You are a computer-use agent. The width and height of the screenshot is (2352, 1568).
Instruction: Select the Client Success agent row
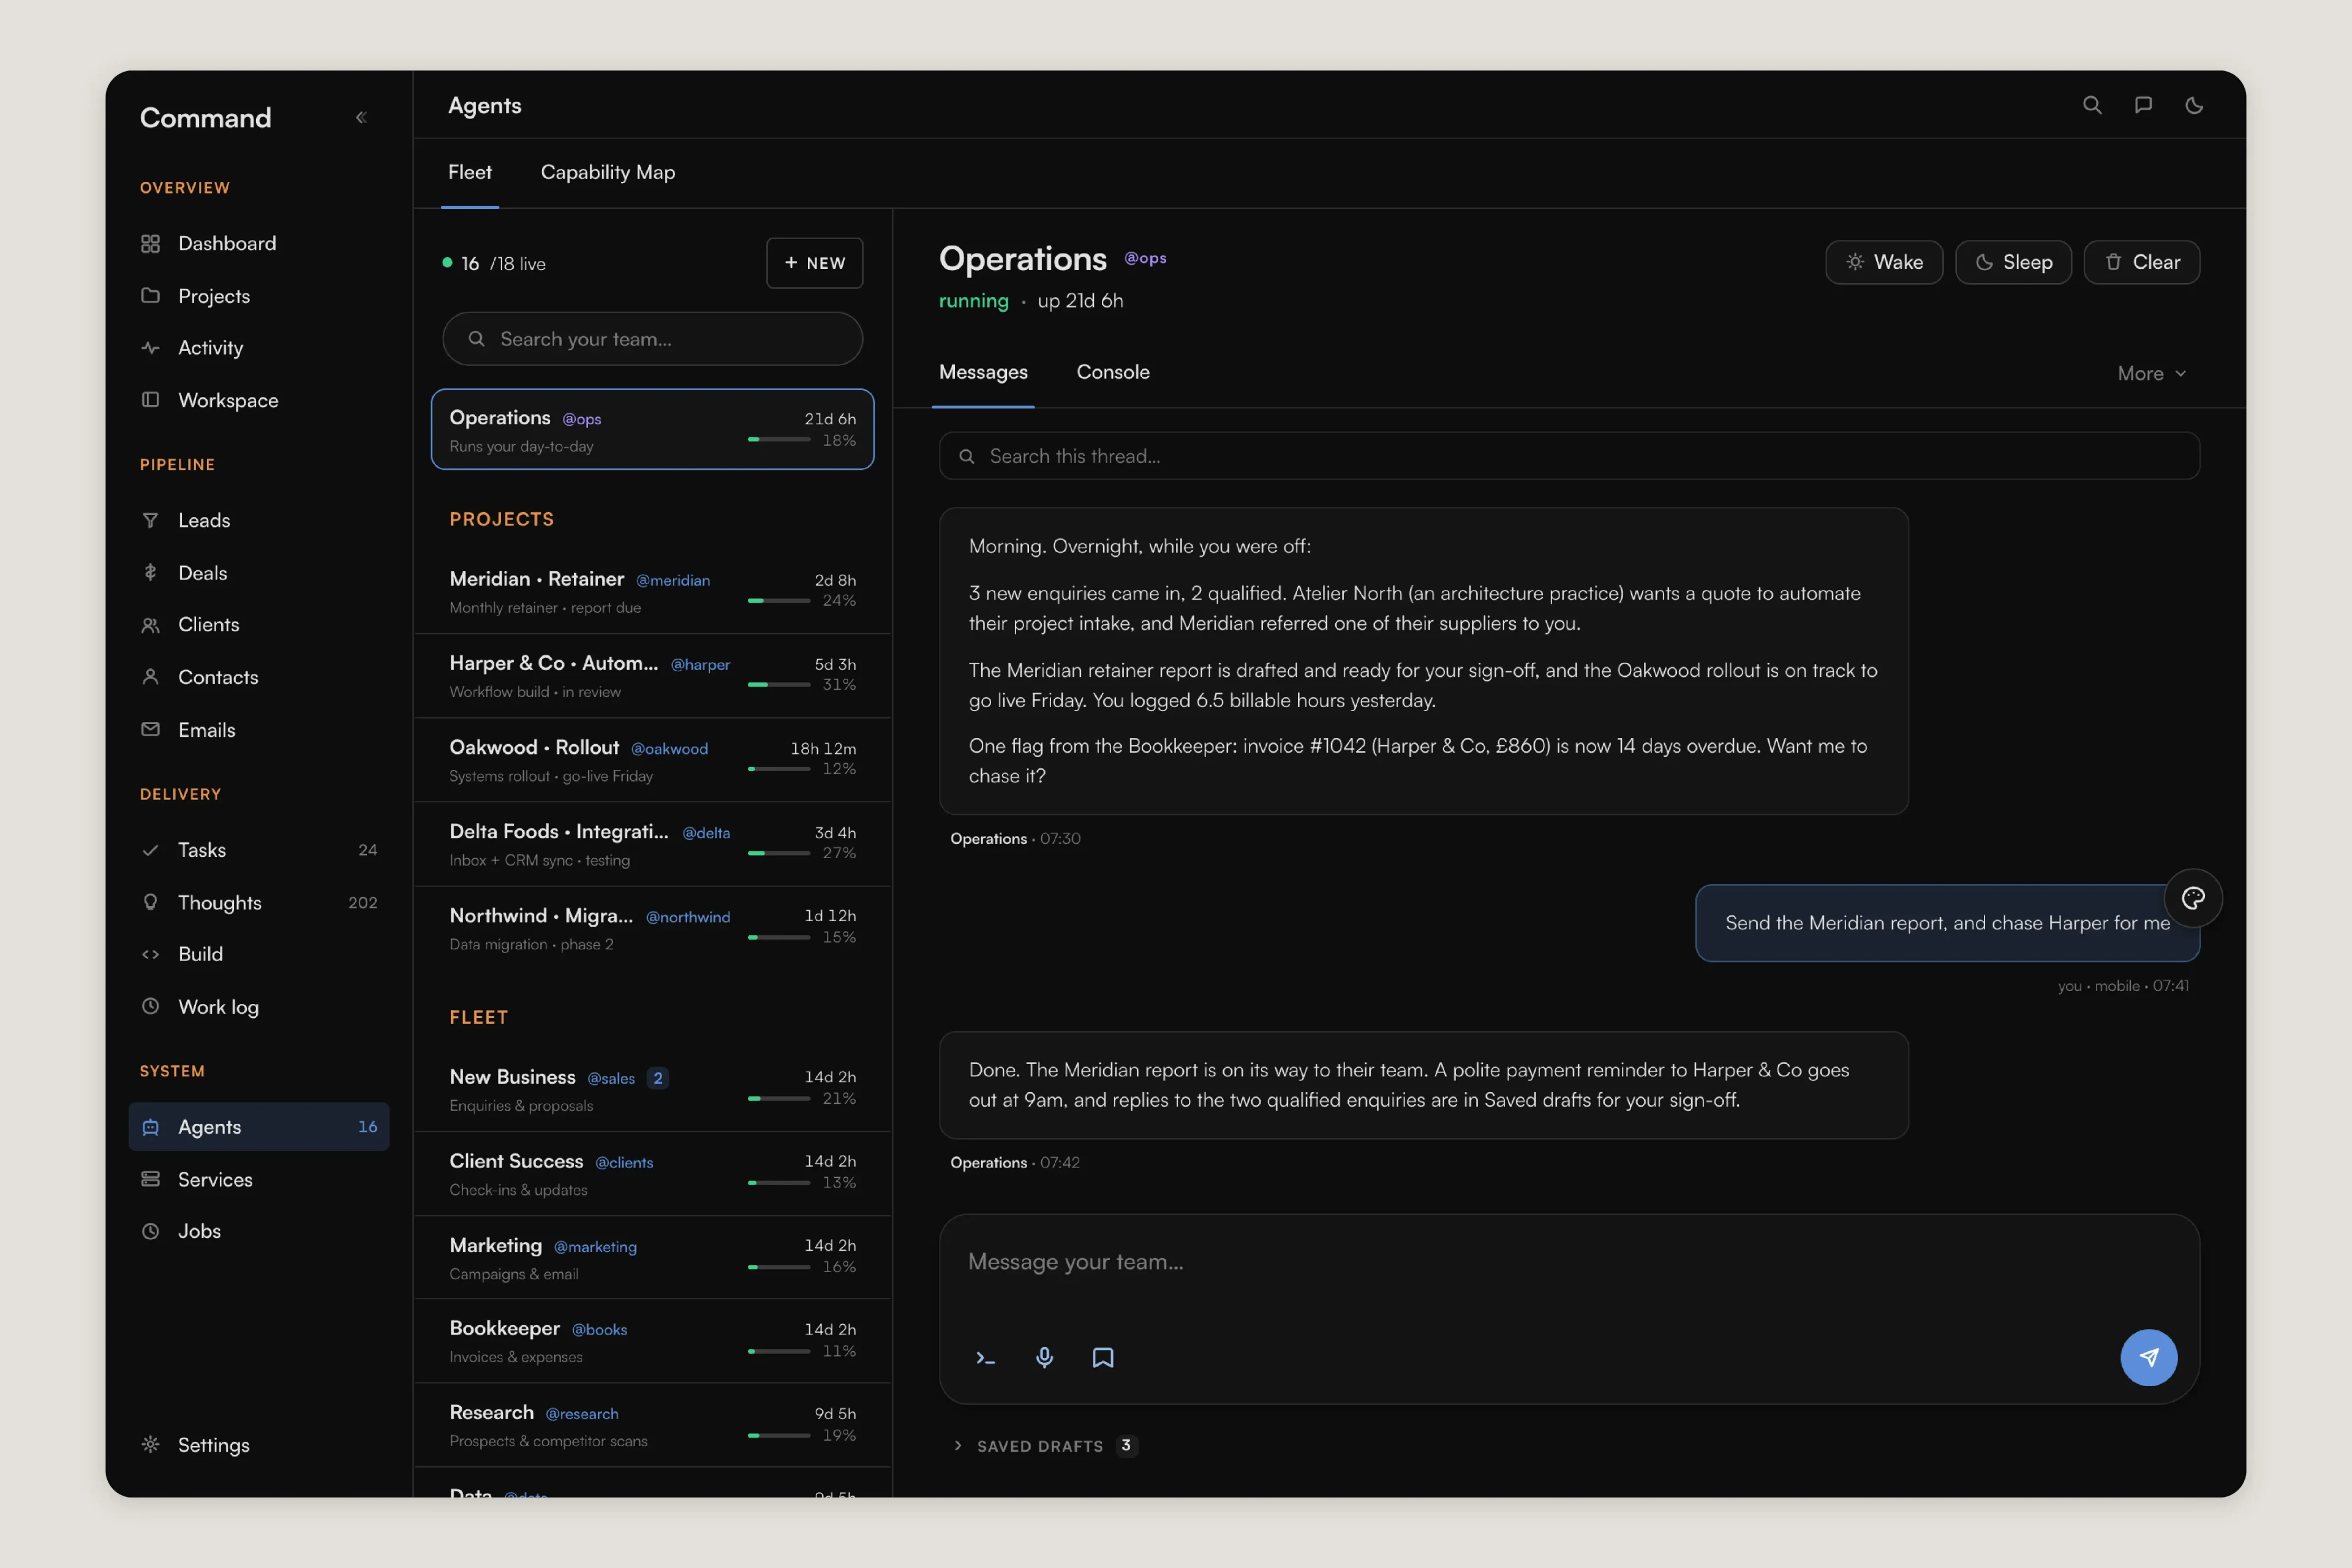(653, 1174)
